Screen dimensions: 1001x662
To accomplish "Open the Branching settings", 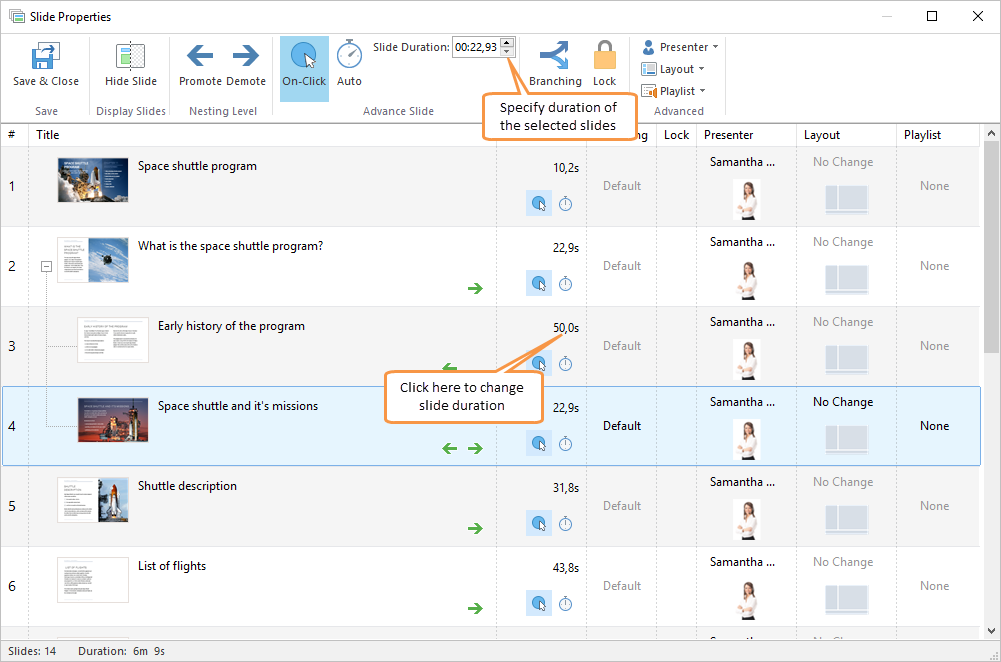I will coord(555,64).
